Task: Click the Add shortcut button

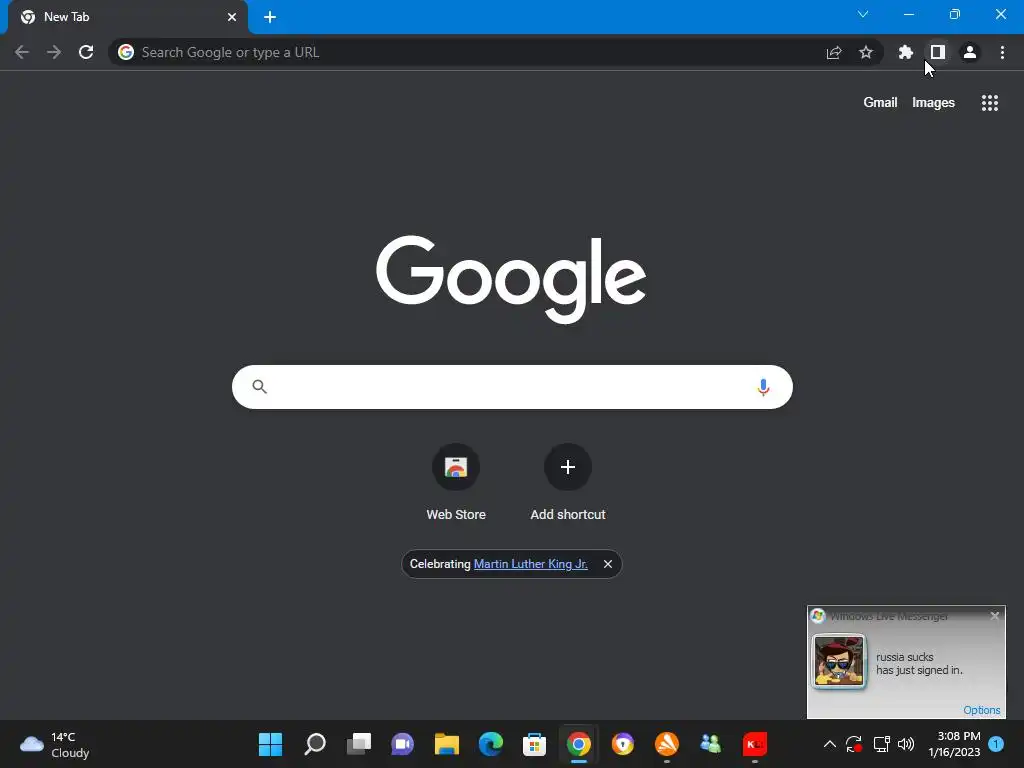Action: (x=568, y=482)
